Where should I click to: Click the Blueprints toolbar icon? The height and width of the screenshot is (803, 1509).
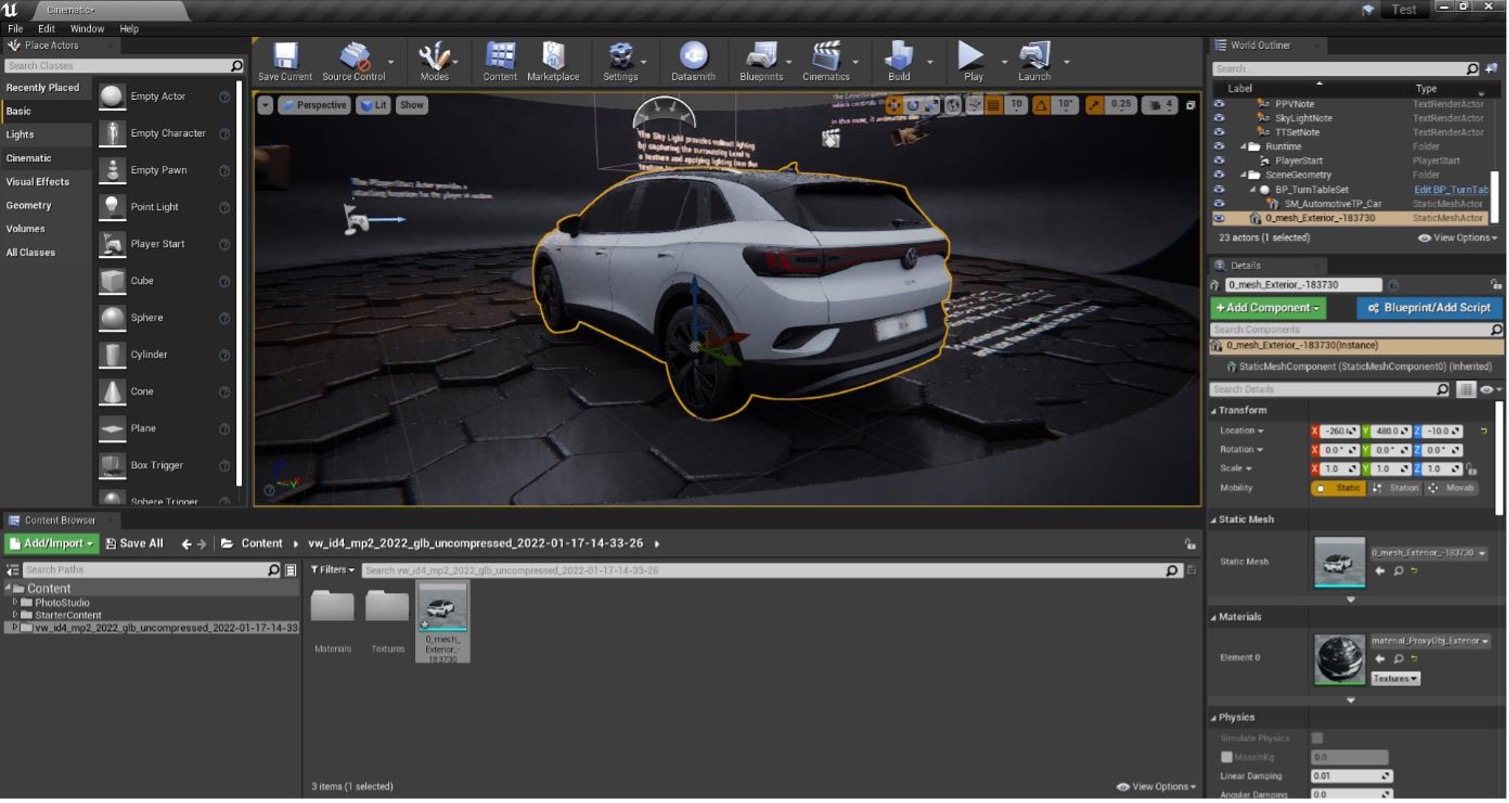(762, 56)
